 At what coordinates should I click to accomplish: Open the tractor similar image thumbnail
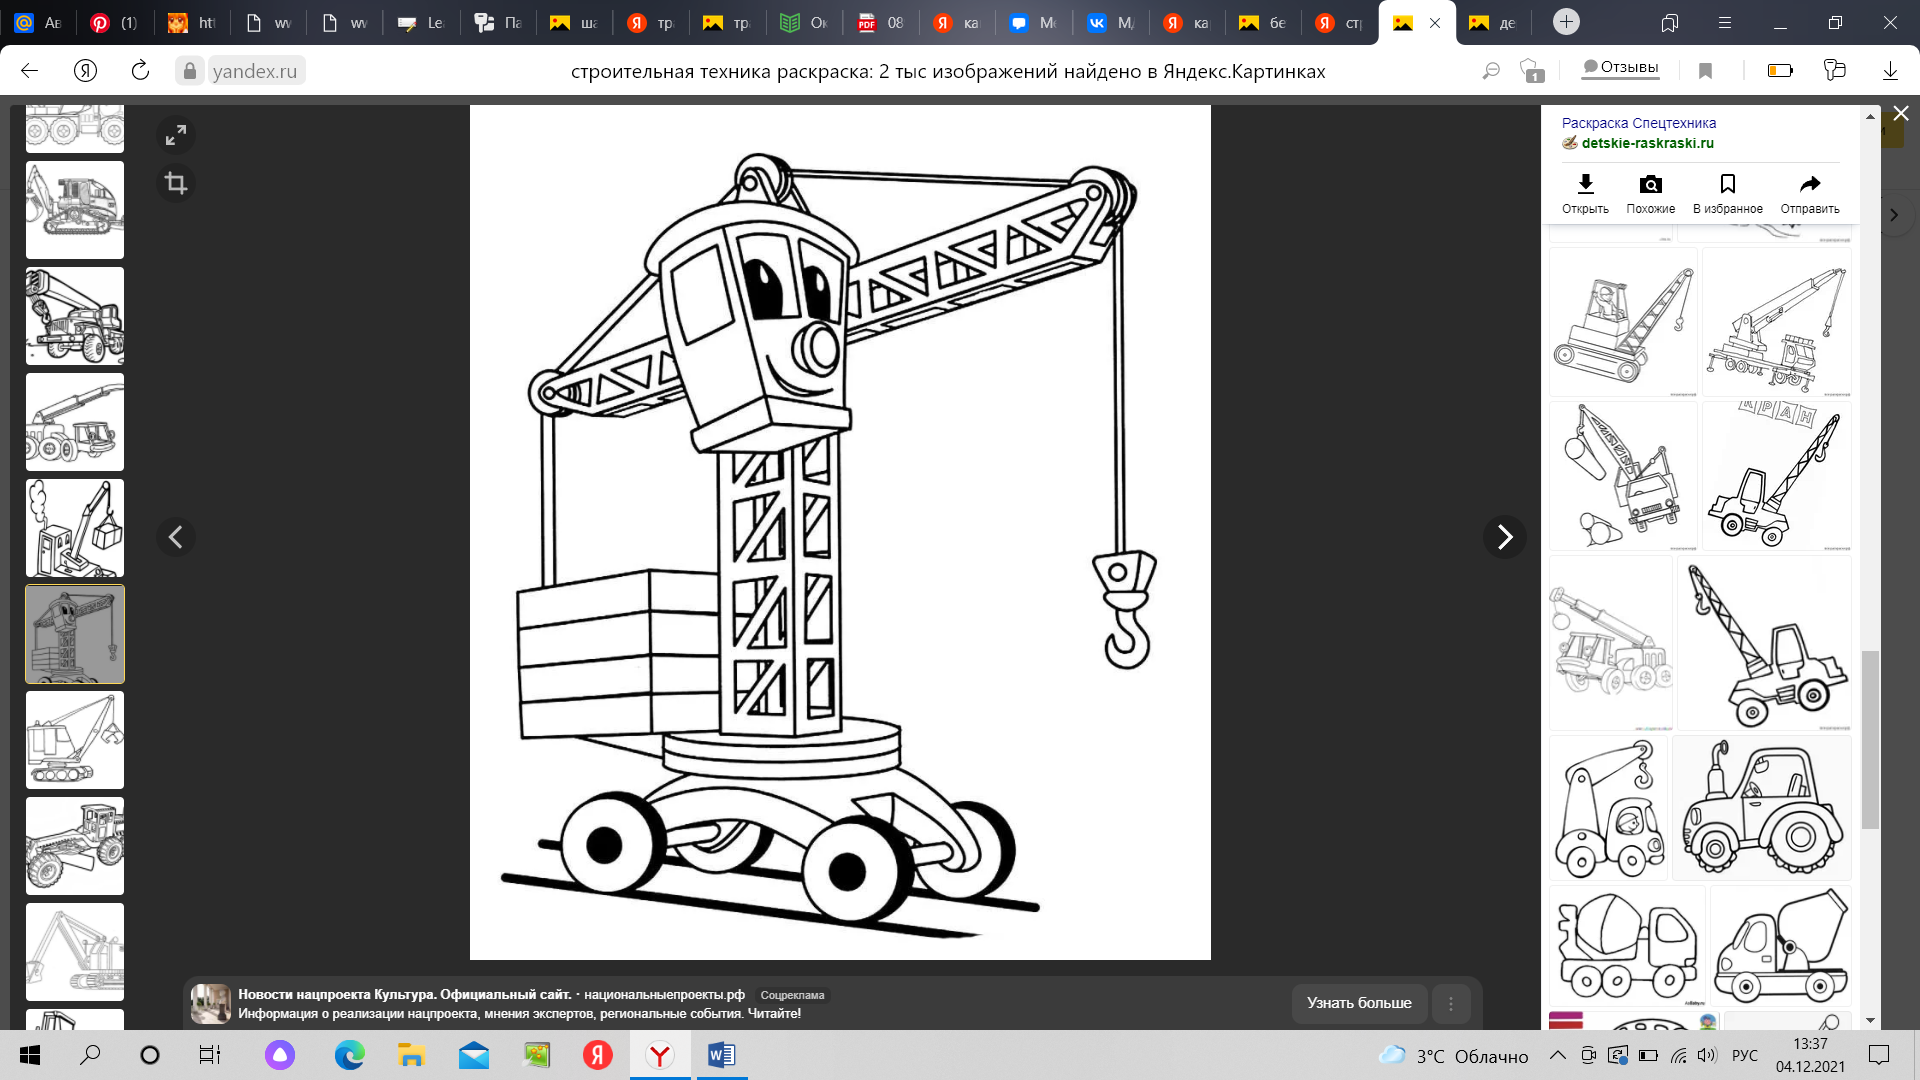coord(1761,808)
